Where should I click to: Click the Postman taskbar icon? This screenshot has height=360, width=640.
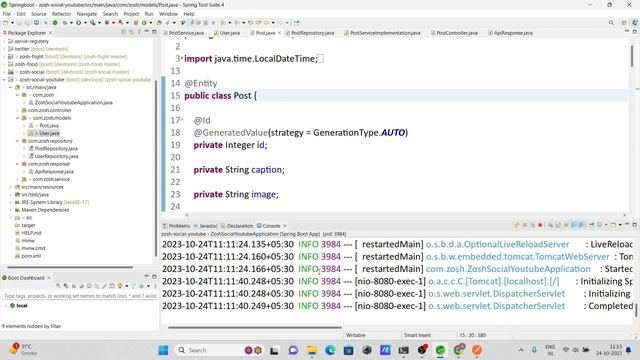477,350
